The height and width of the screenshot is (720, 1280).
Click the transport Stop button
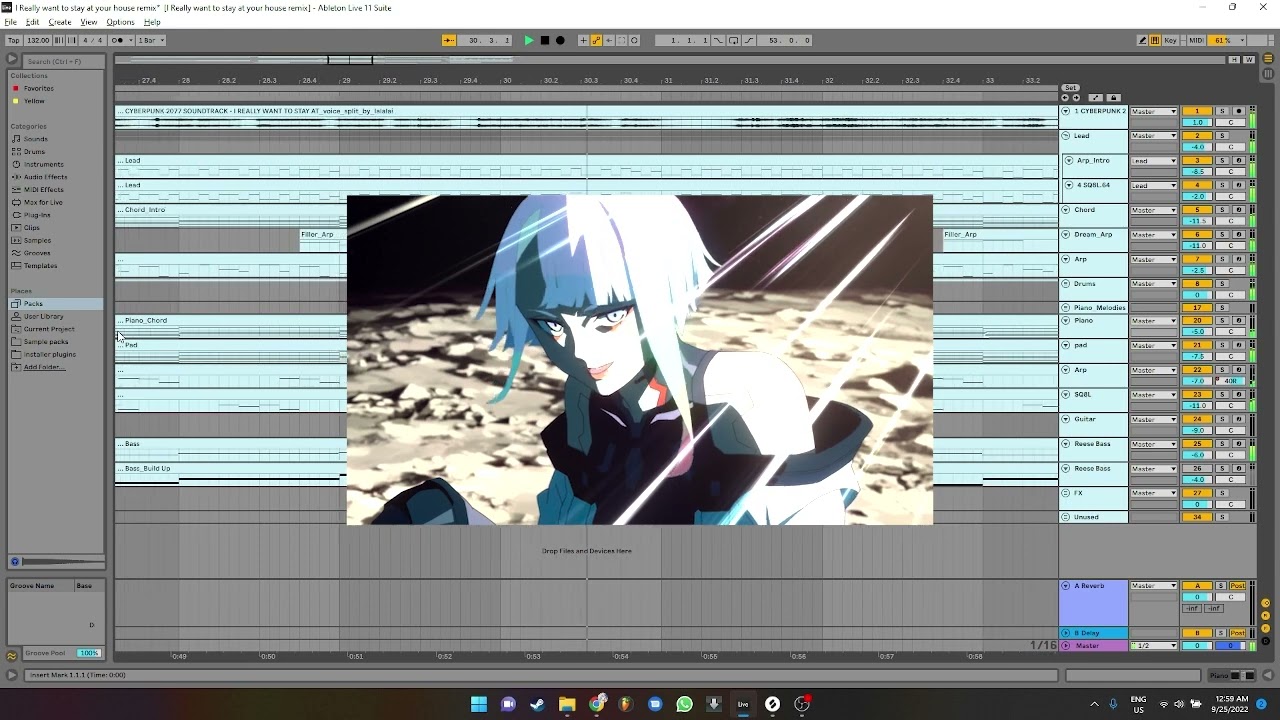545,40
